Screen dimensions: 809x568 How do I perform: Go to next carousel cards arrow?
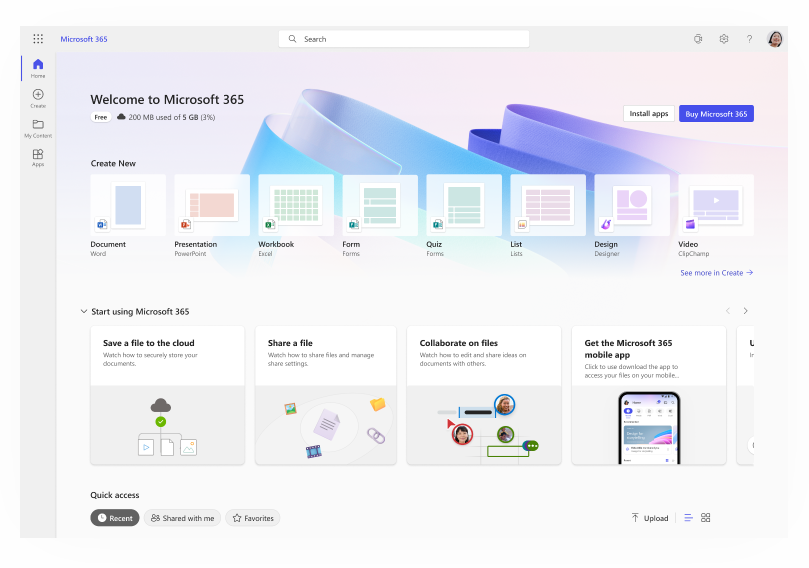coord(745,311)
